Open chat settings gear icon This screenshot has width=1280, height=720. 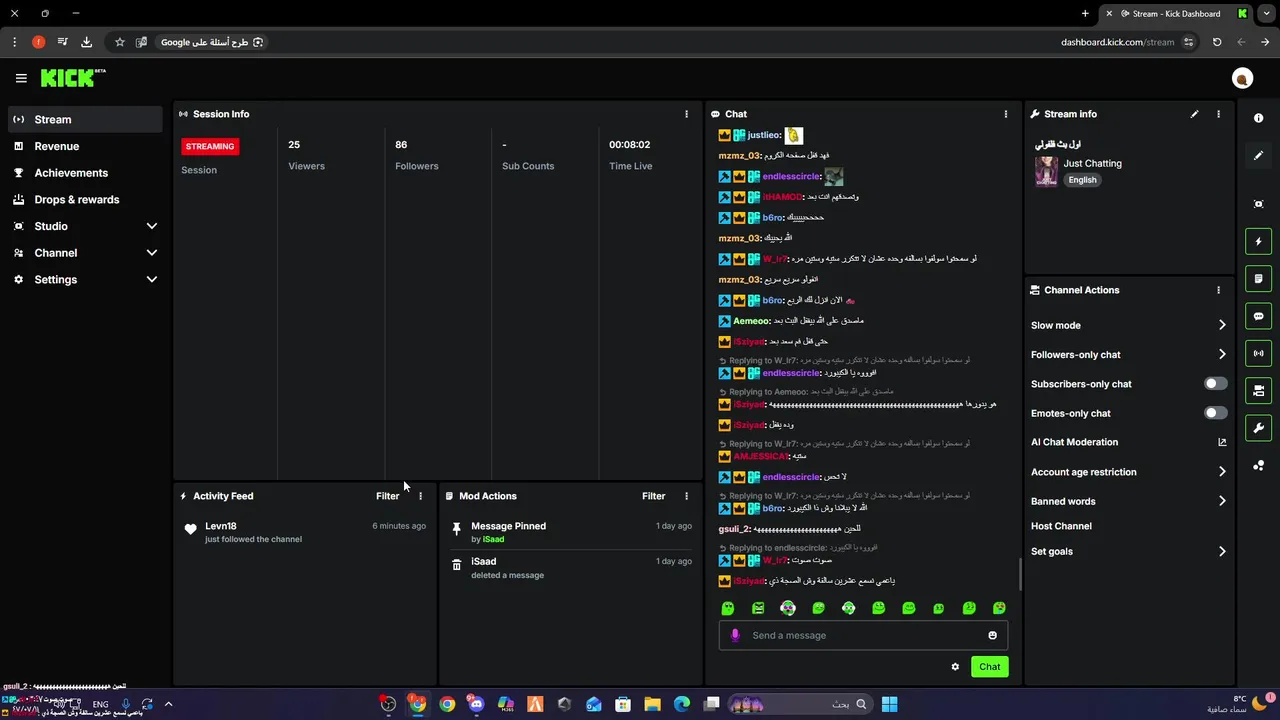955,667
